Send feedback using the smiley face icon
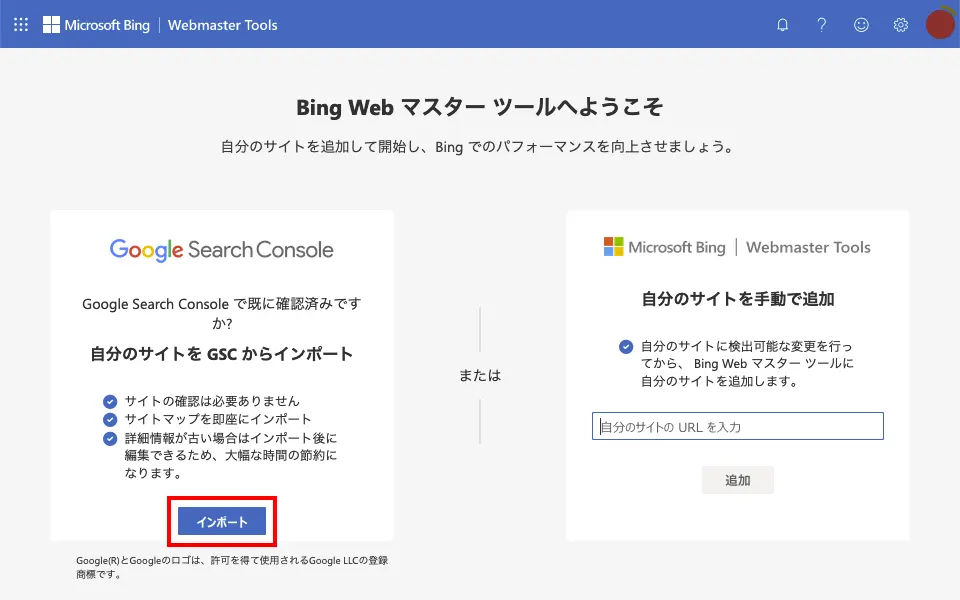Image resolution: width=960 pixels, height=600 pixels. [x=861, y=25]
